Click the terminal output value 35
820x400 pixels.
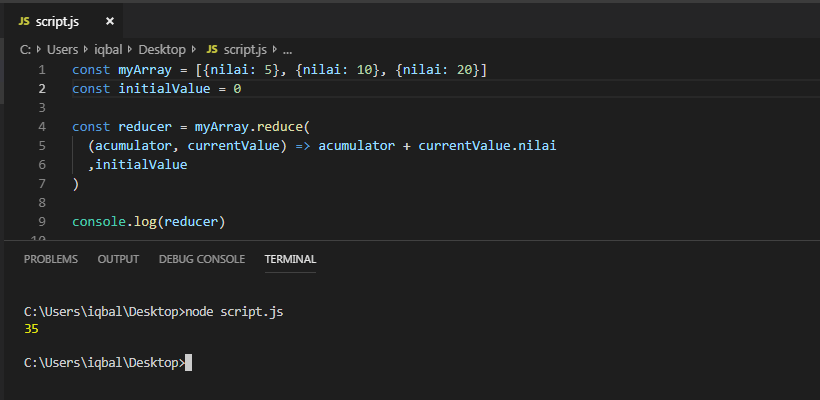[31, 328]
